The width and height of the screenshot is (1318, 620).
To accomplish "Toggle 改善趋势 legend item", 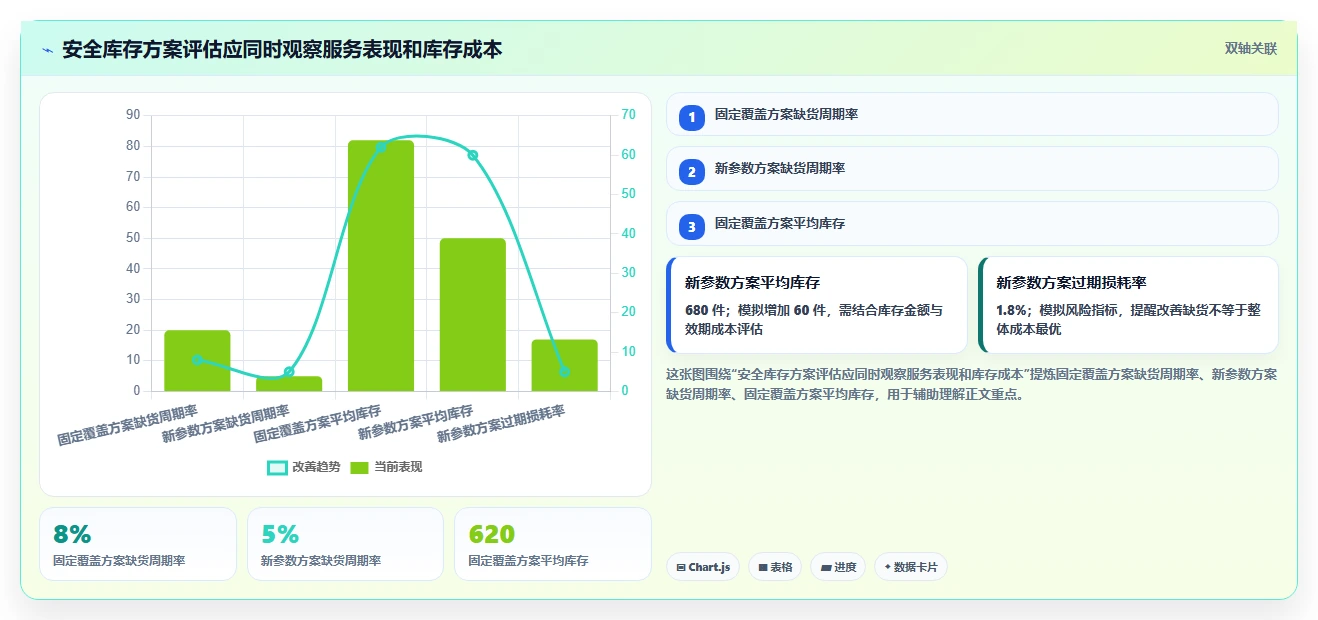I will pos(304,467).
